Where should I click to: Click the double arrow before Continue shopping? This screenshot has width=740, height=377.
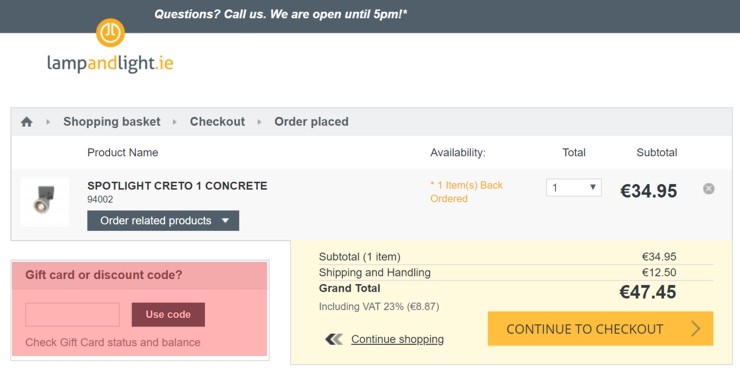click(x=334, y=339)
